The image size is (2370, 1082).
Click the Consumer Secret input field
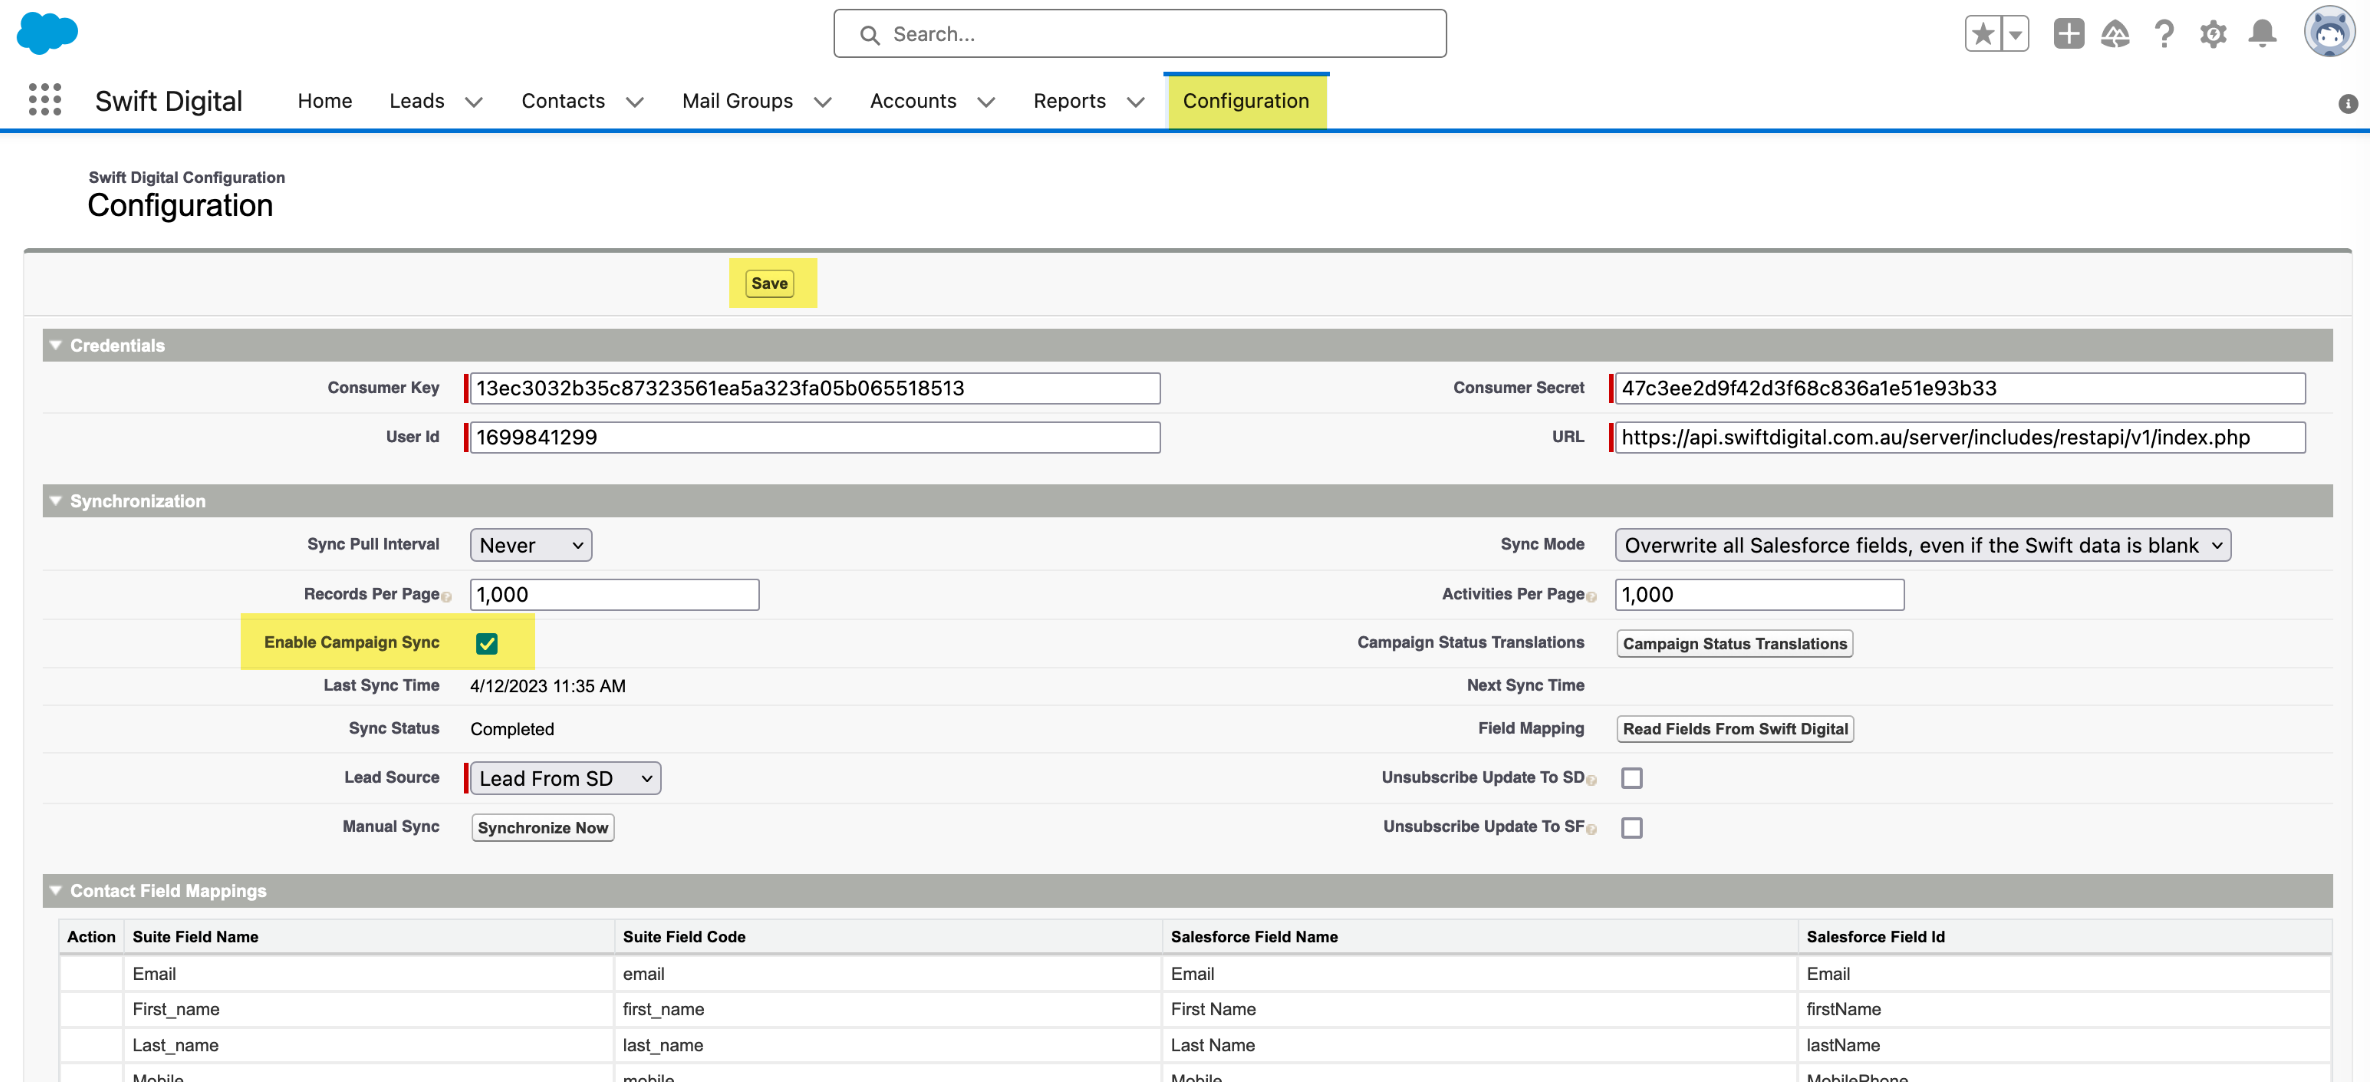click(1960, 388)
